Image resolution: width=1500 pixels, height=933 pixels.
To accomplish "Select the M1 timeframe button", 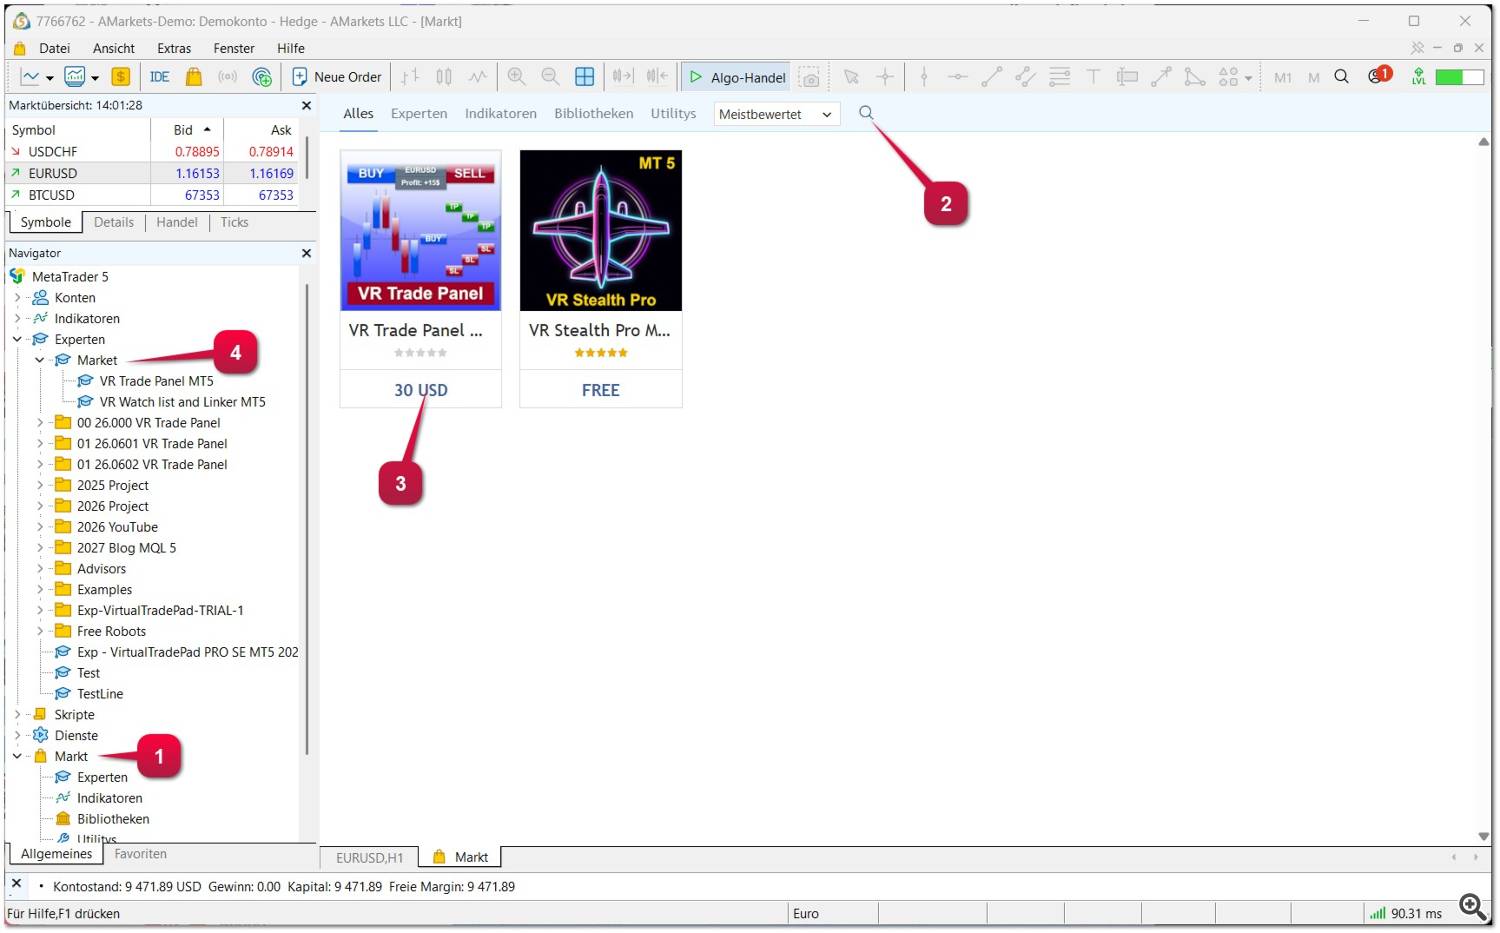I will [1283, 77].
